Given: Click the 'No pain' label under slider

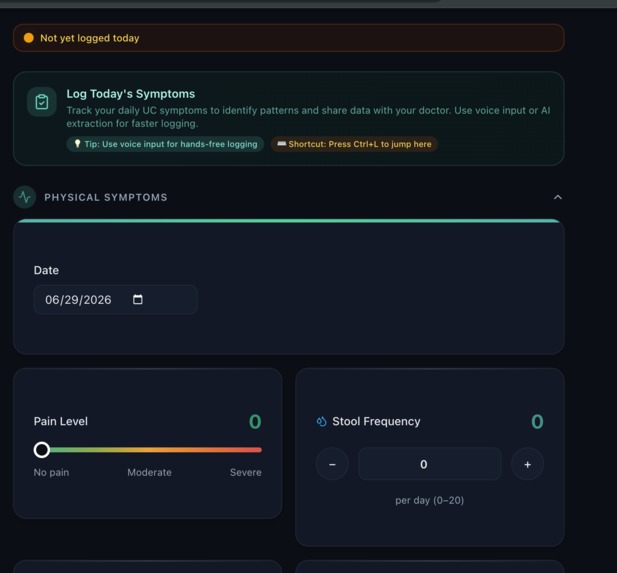Looking at the screenshot, I should click(x=52, y=472).
